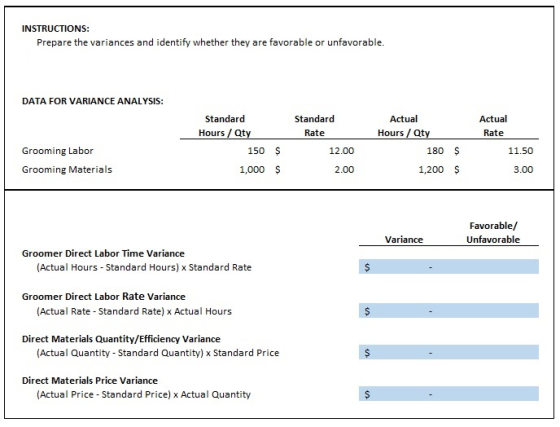Click the Actual Hours / Qty column header

pos(404,126)
